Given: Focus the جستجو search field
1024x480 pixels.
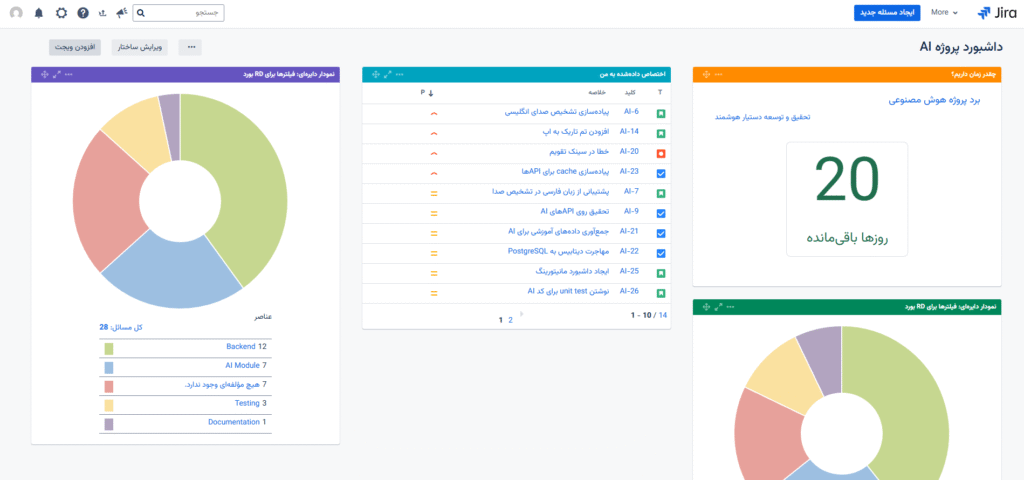Looking at the screenshot, I should pyautogui.click(x=178, y=13).
